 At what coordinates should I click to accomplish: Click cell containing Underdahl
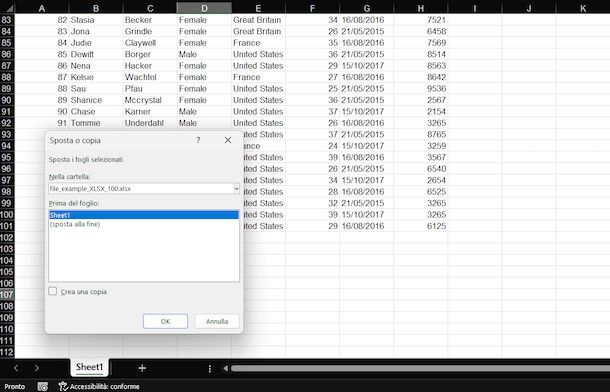coord(150,123)
